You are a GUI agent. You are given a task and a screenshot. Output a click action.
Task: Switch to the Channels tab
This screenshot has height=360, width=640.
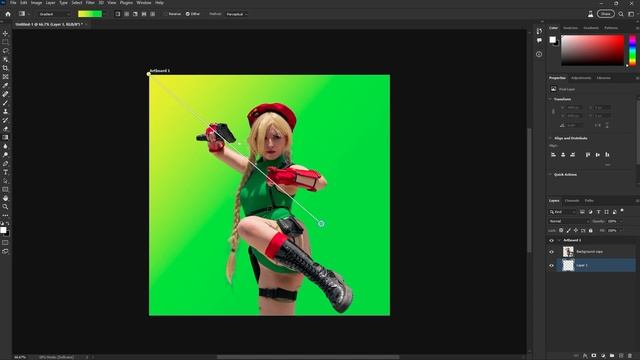[572, 201]
